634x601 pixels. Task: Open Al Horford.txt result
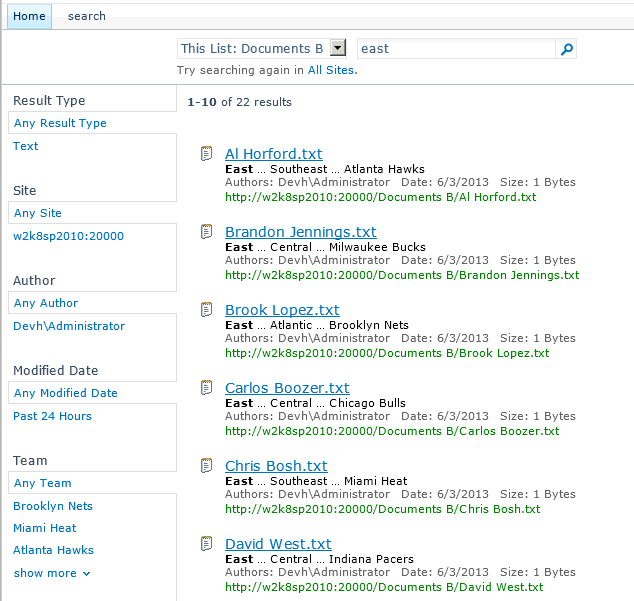[274, 154]
